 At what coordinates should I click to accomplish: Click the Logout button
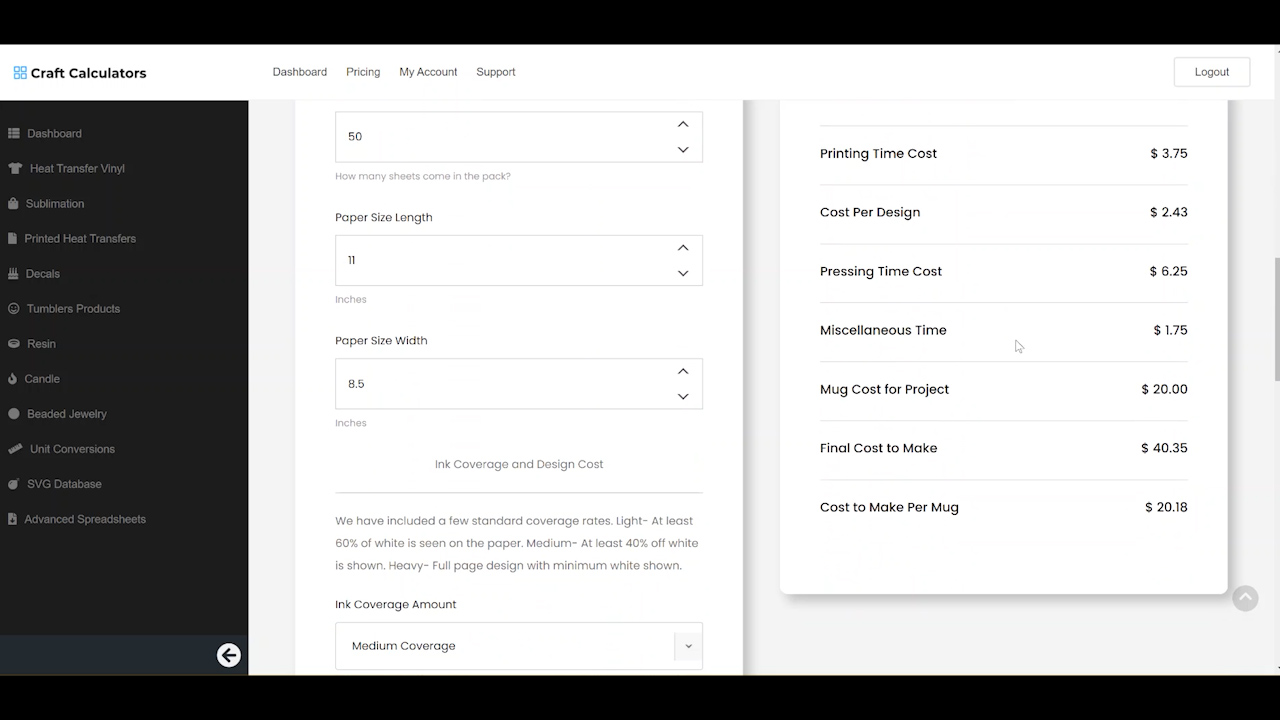(1212, 72)
